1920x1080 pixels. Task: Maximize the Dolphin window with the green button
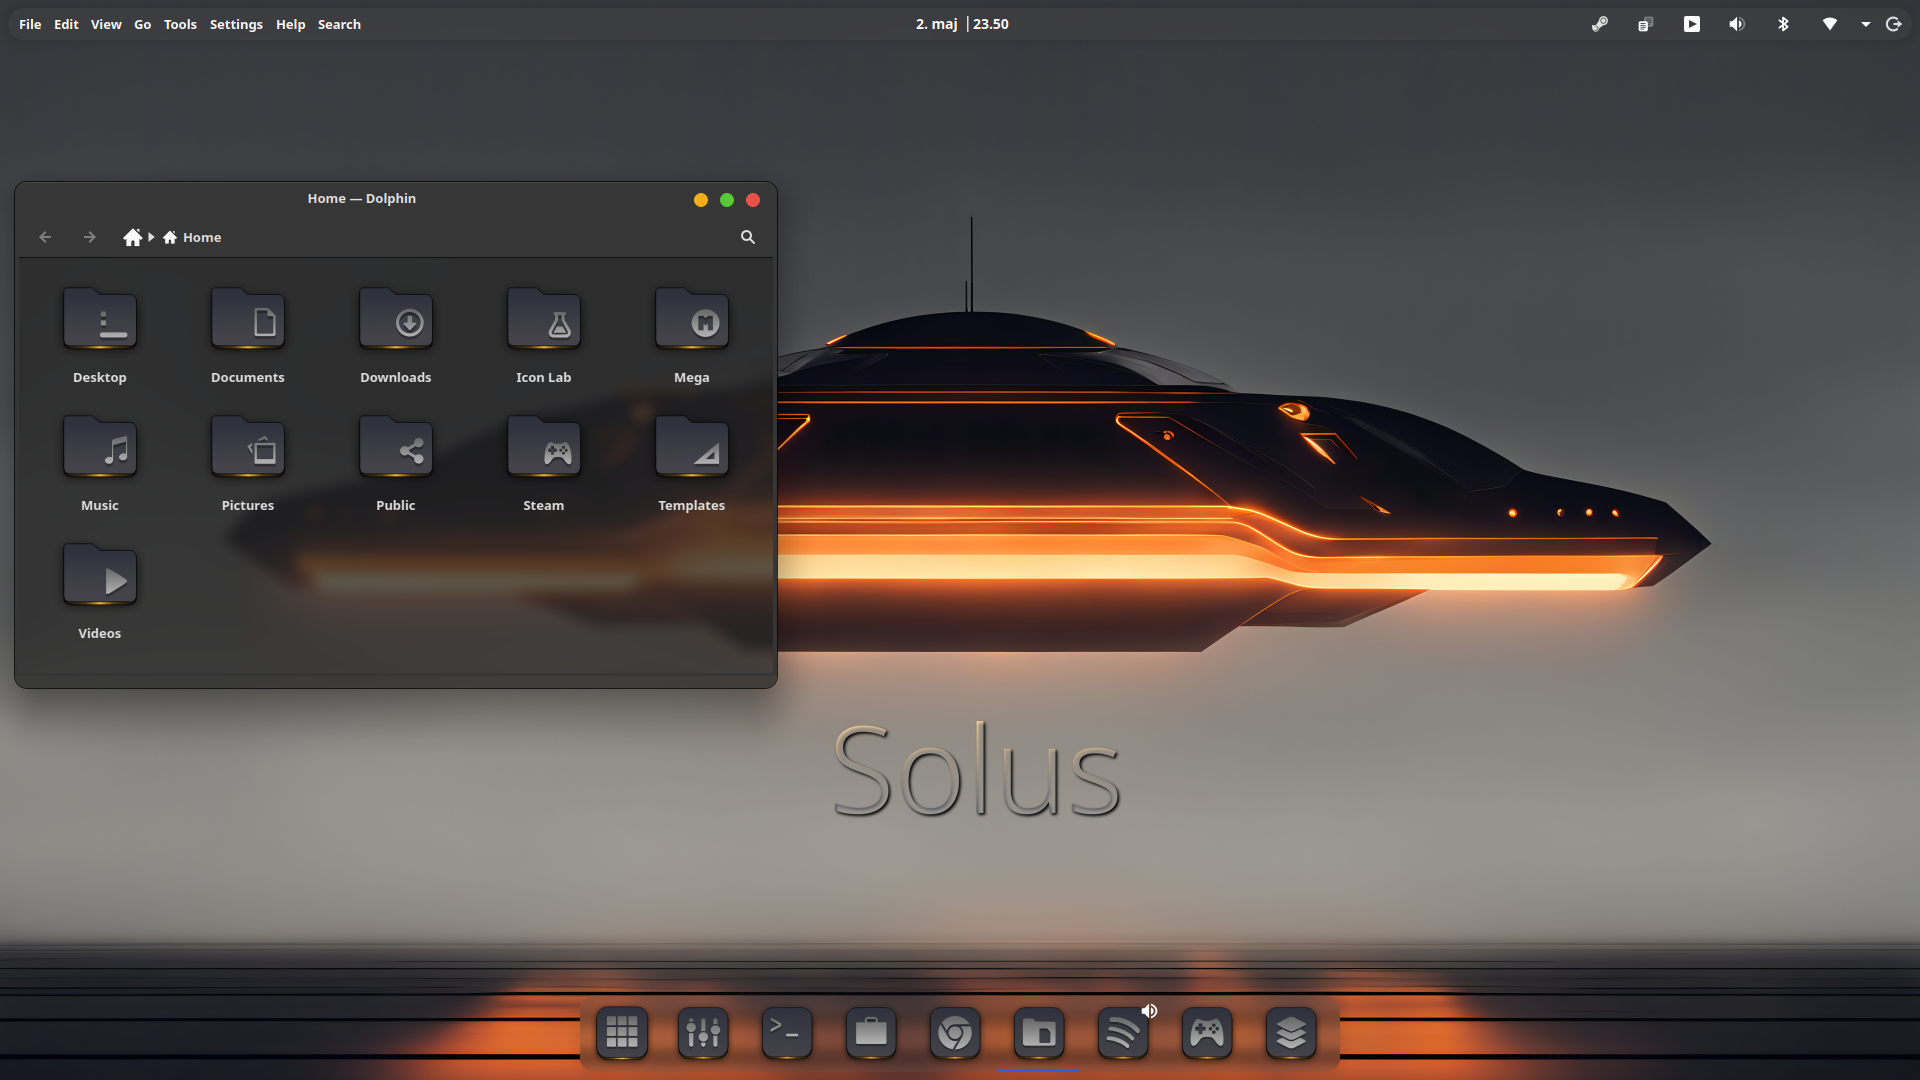(x=727, y=200)
